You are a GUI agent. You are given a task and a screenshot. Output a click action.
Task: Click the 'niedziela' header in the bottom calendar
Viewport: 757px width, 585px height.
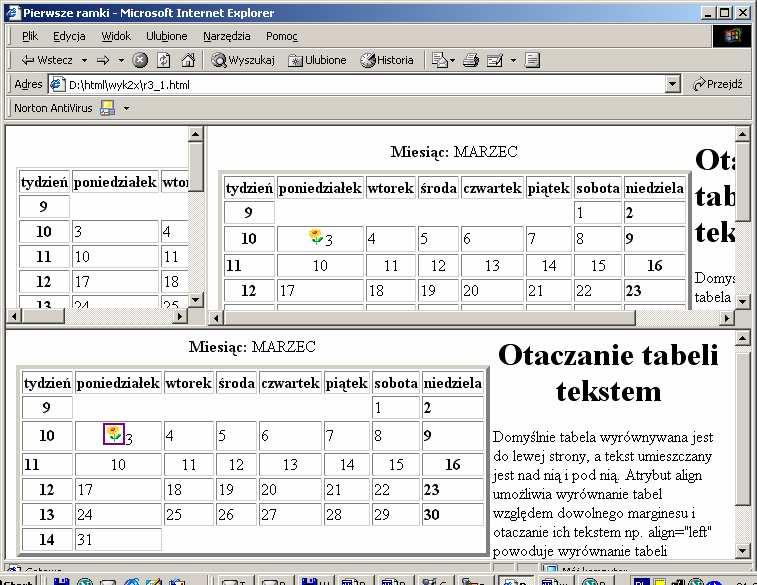coord(453,383)
